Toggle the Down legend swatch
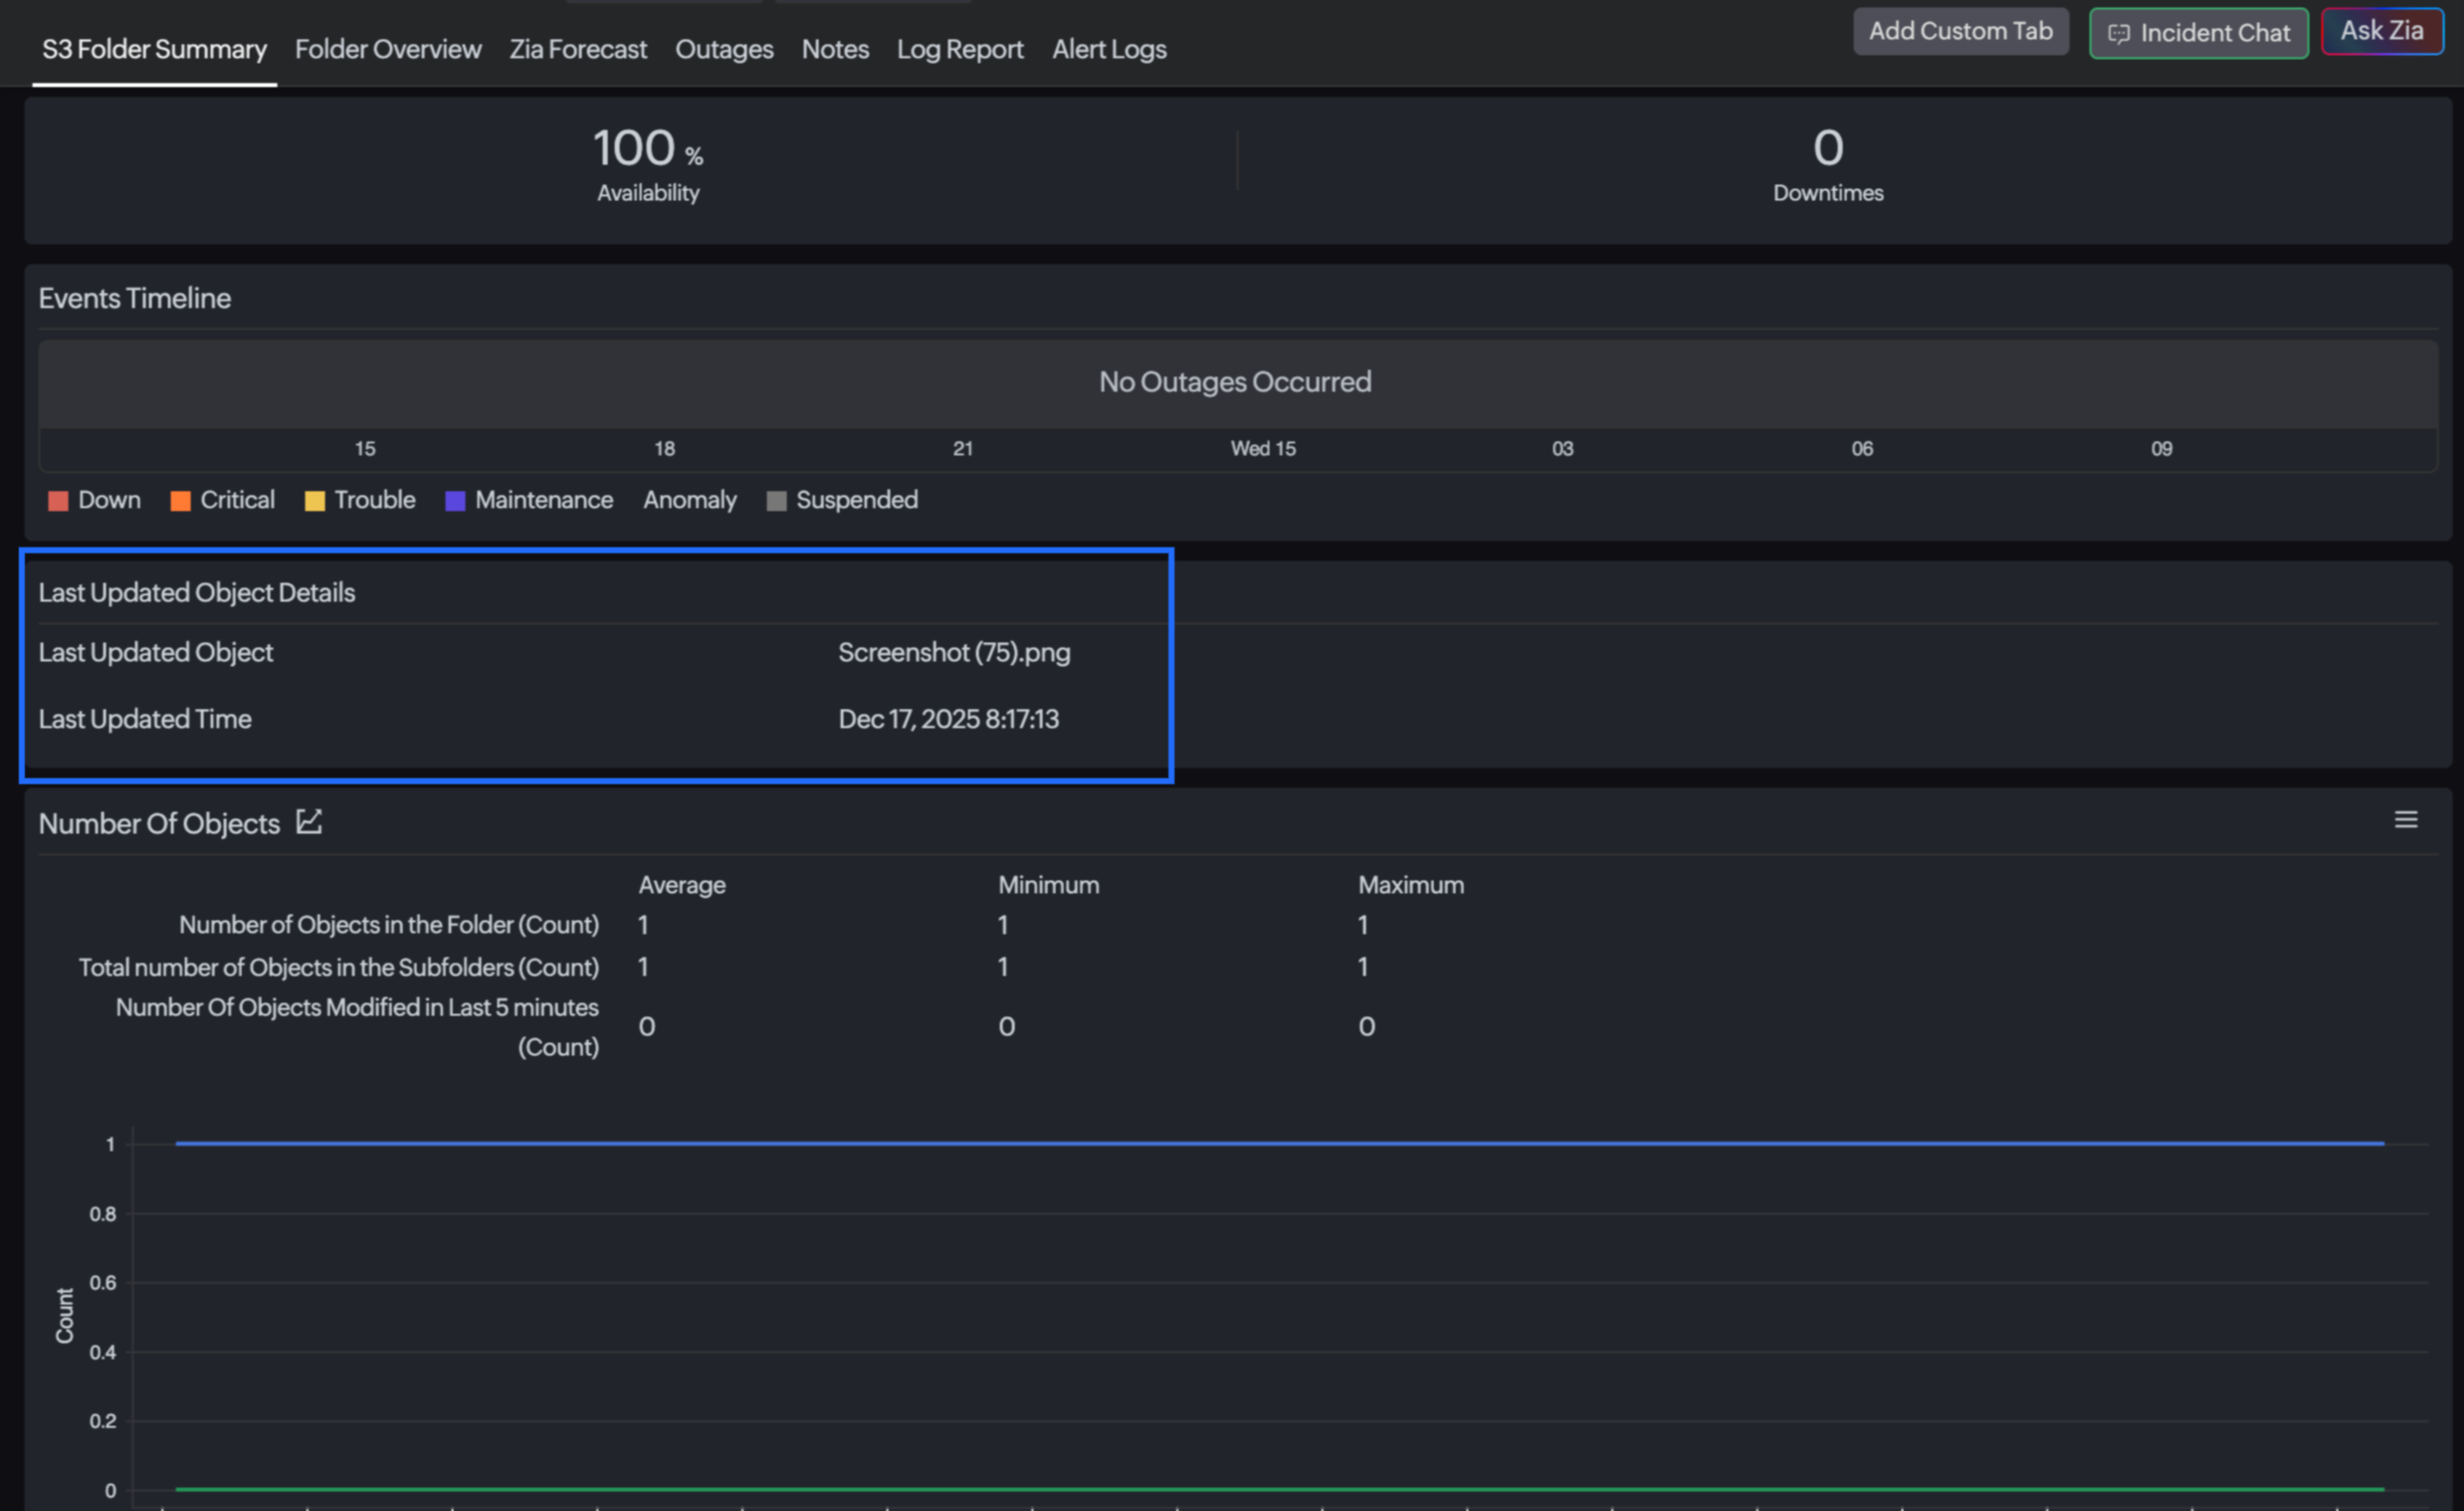The width and height of the screenshot is (2464, 1511). point(58,501)
